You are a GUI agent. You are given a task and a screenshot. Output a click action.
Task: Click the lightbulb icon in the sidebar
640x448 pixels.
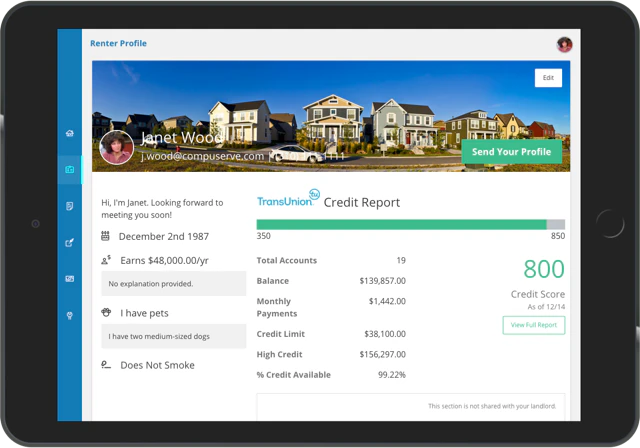click(69, 315)
